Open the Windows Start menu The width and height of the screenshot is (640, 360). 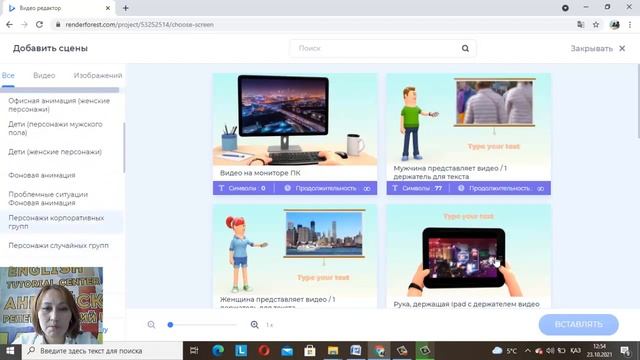point(10,351)
